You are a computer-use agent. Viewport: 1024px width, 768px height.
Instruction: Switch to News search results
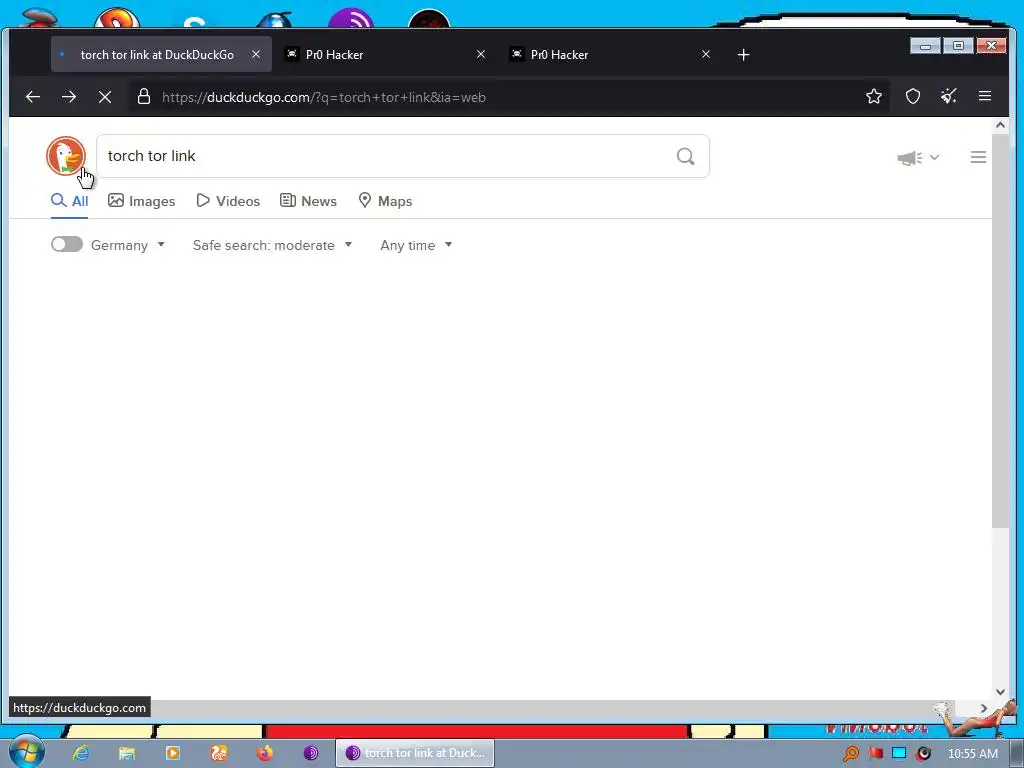(x=308, y=201)
